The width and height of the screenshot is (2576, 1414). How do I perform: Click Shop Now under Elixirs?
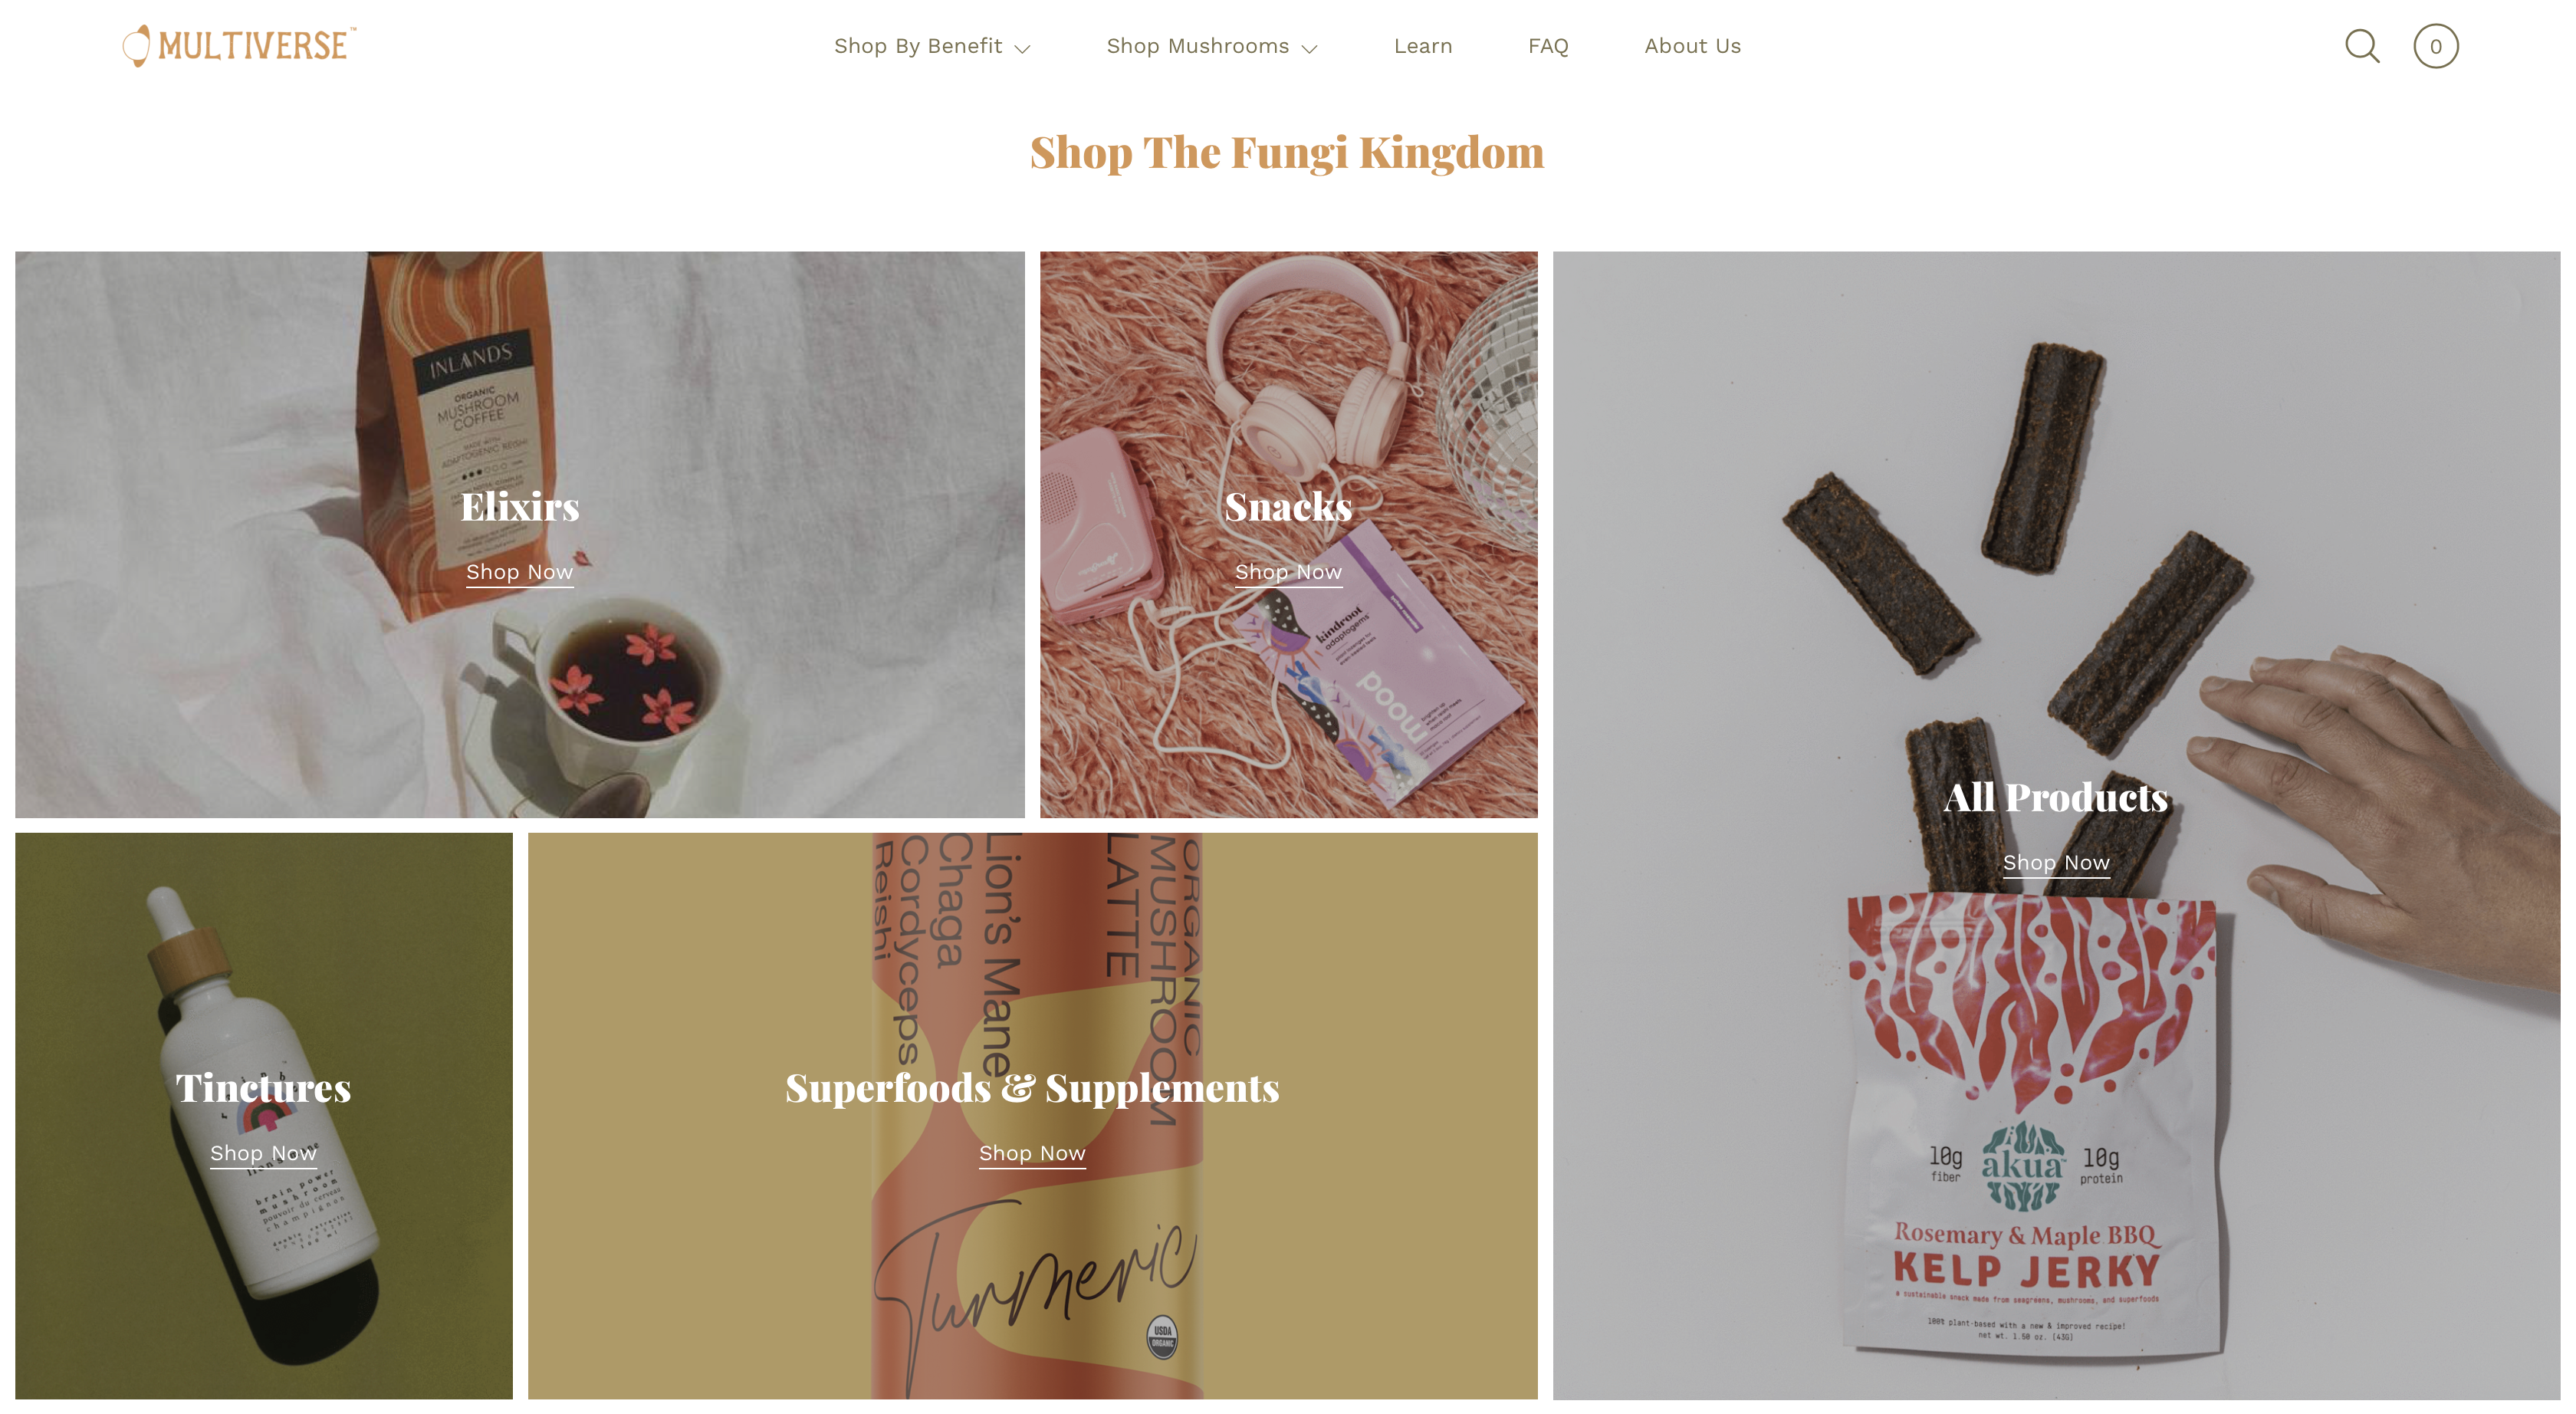click(519, 572)
